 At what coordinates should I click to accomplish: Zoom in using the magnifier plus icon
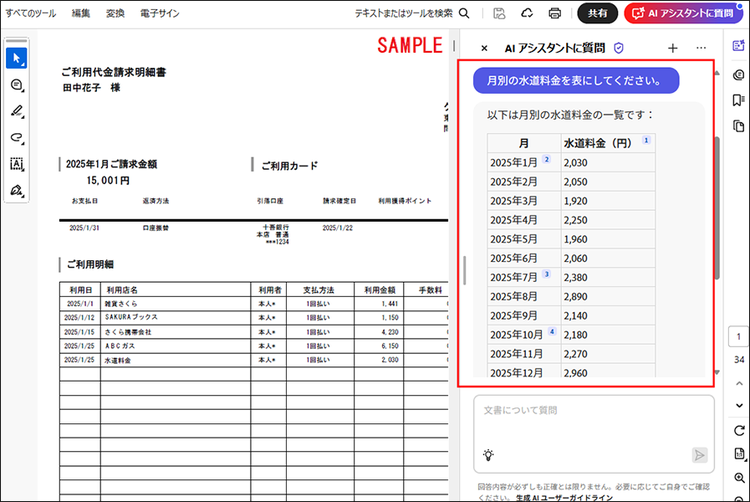pyautogui.click(x=738, y=479)
